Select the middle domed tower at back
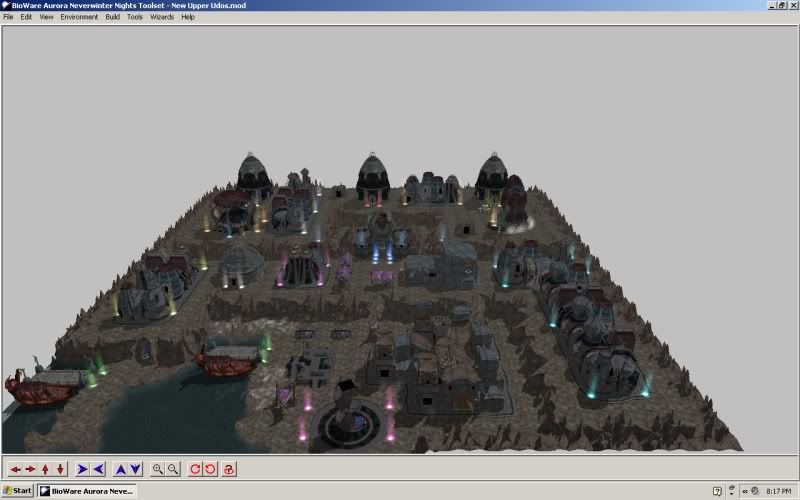Viewport: 800px width, 500px height. coord(372,179)
